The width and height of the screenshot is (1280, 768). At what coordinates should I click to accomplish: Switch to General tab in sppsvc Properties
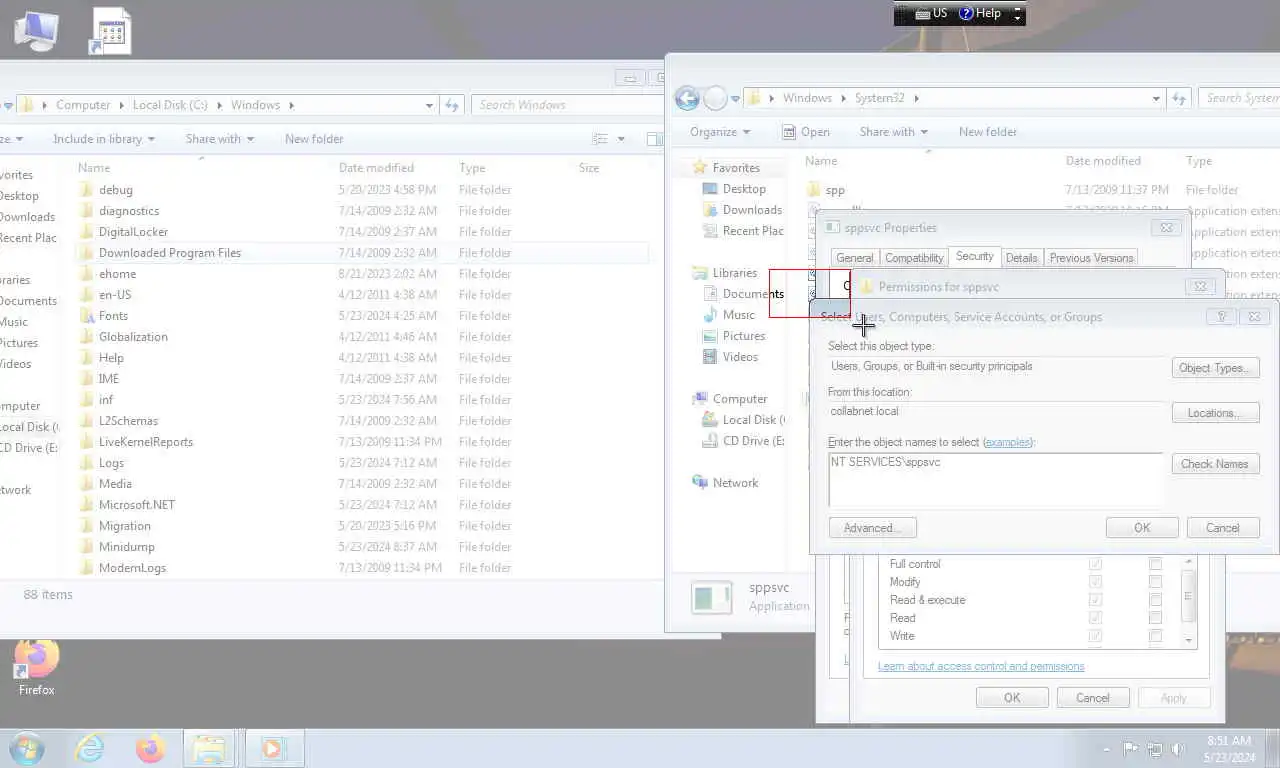(854, 258)
